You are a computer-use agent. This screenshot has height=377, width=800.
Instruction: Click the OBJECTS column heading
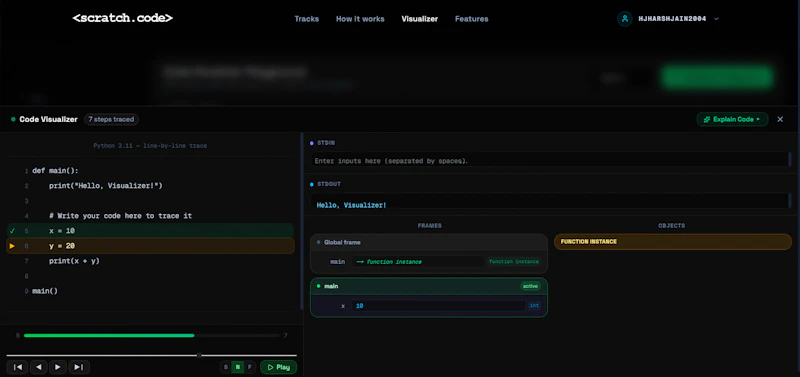[671, 225]
